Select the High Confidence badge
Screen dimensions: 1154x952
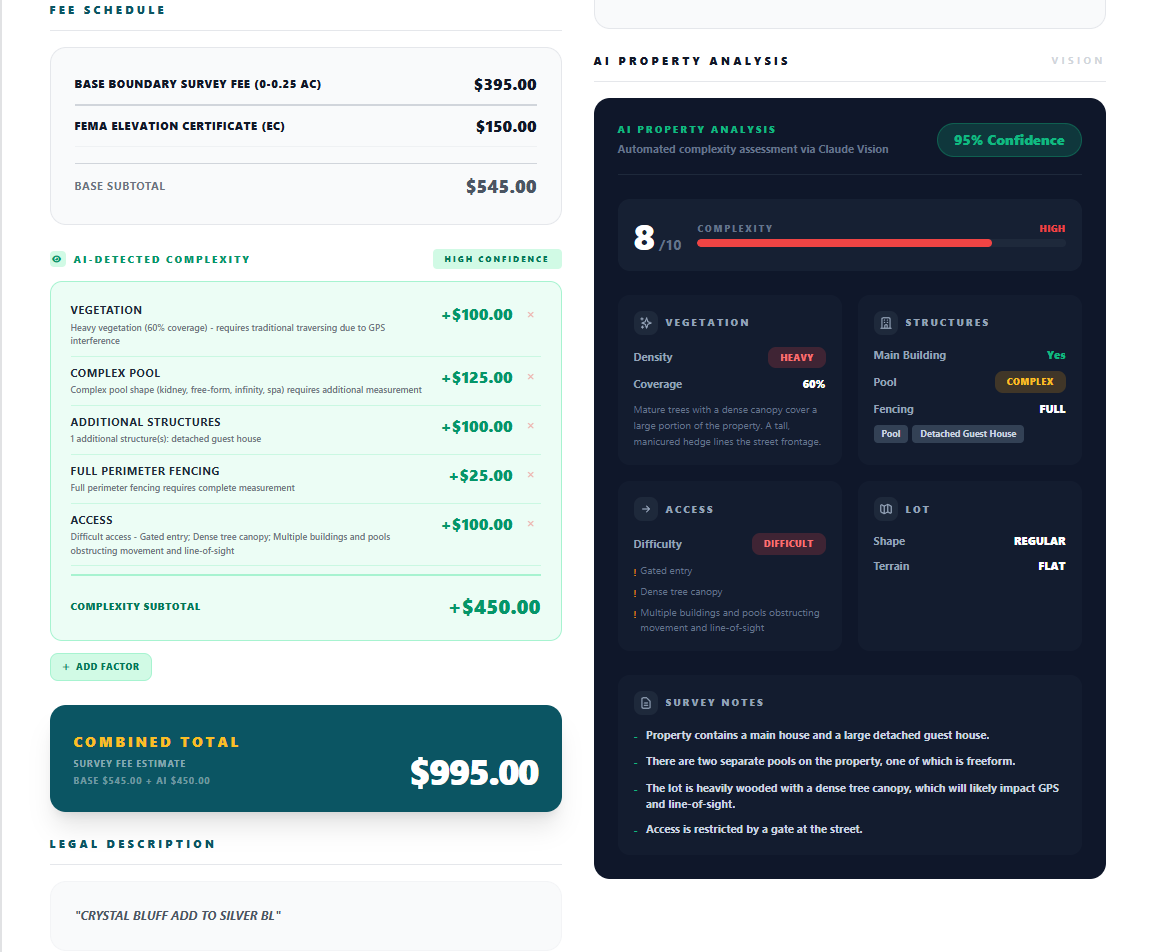click(x=497, y=259)
